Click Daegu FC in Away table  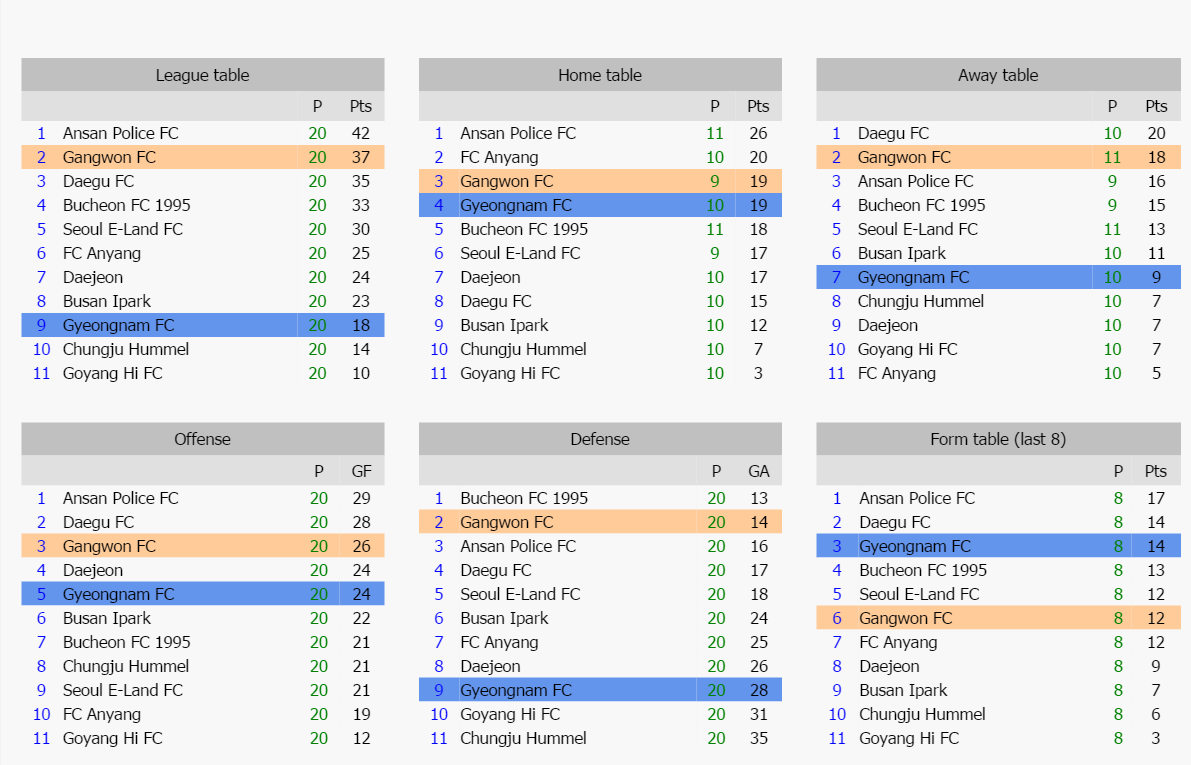coord(893,133)
